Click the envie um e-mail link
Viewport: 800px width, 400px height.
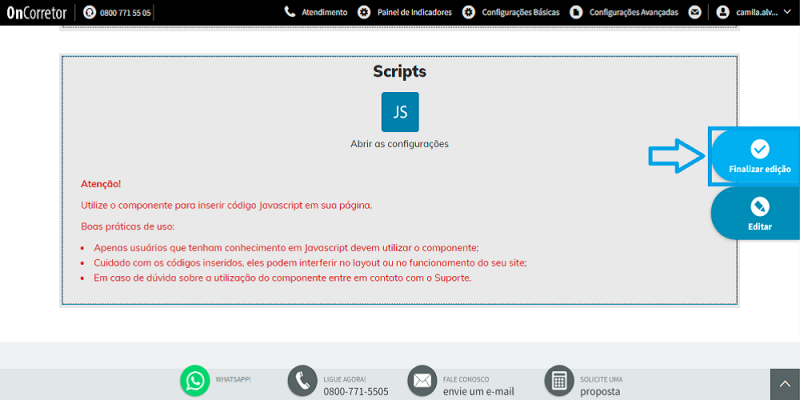pos(479,392)
